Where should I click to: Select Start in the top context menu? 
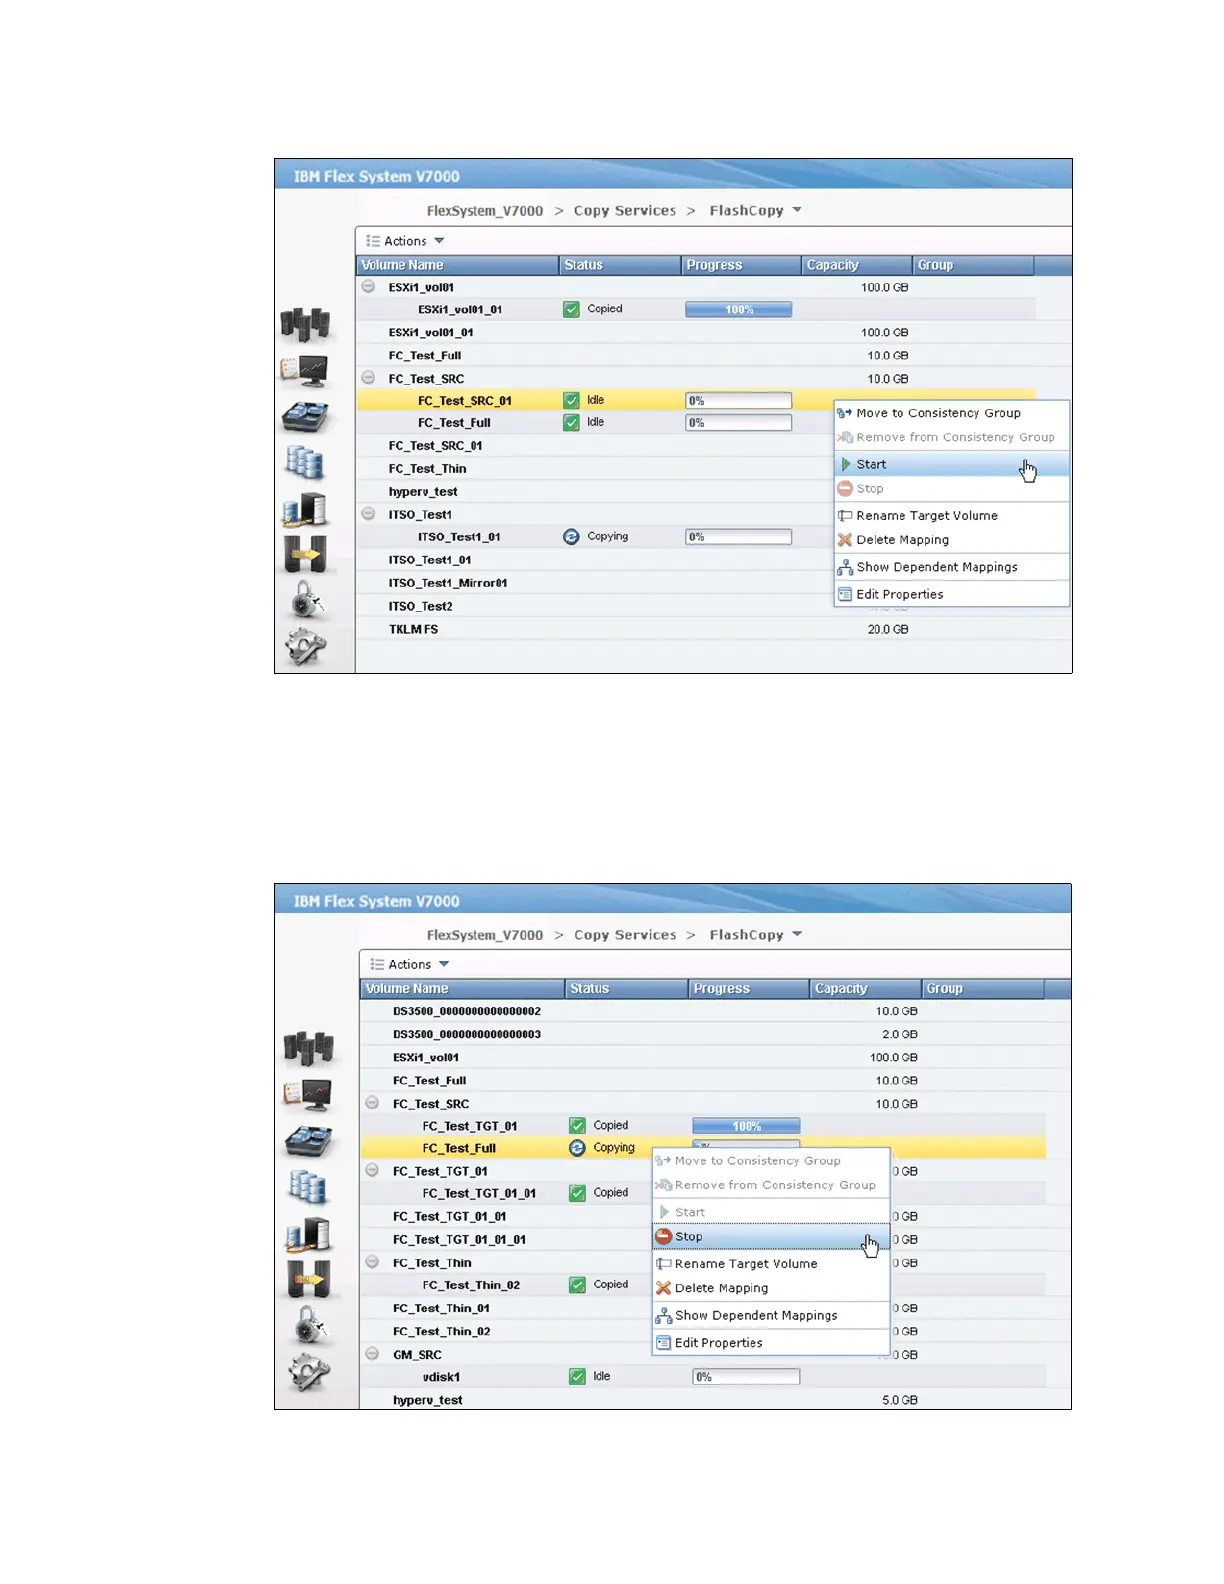(951, 464)
